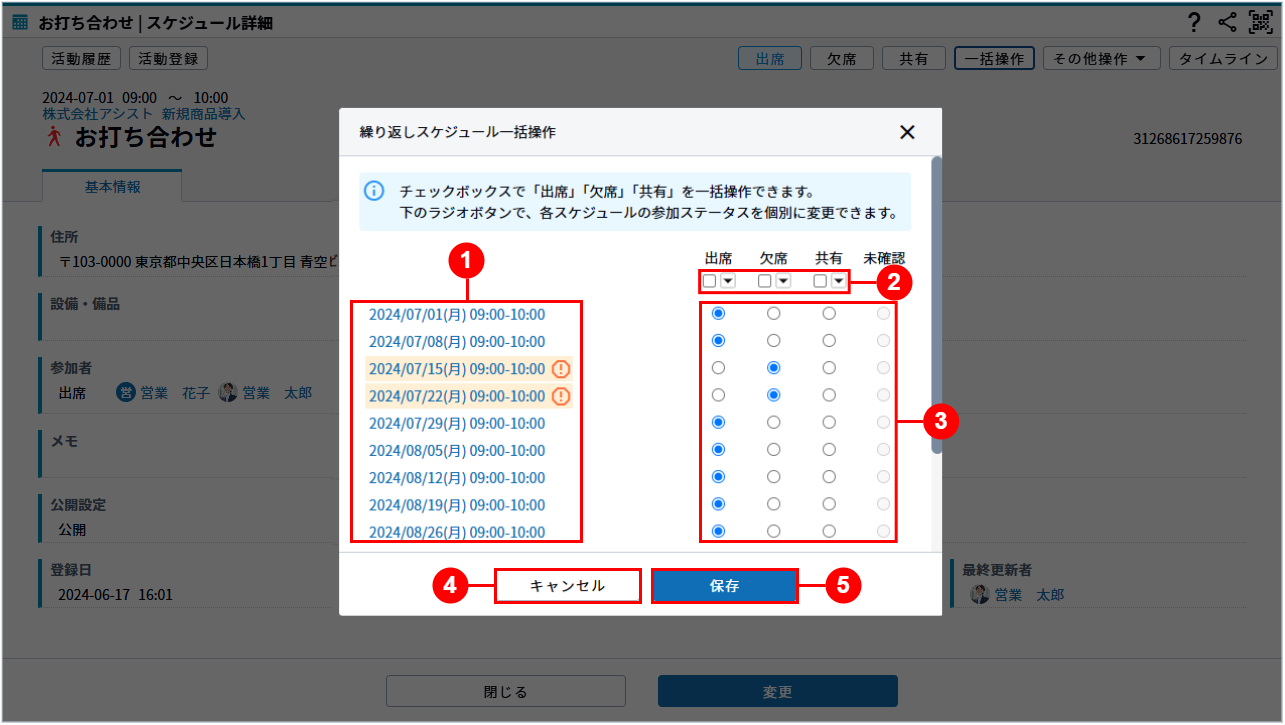The height and width of the screenshot is (725, 1285).
Task: Check the 出席 bulk checkbox
Action: pos(709,281)
